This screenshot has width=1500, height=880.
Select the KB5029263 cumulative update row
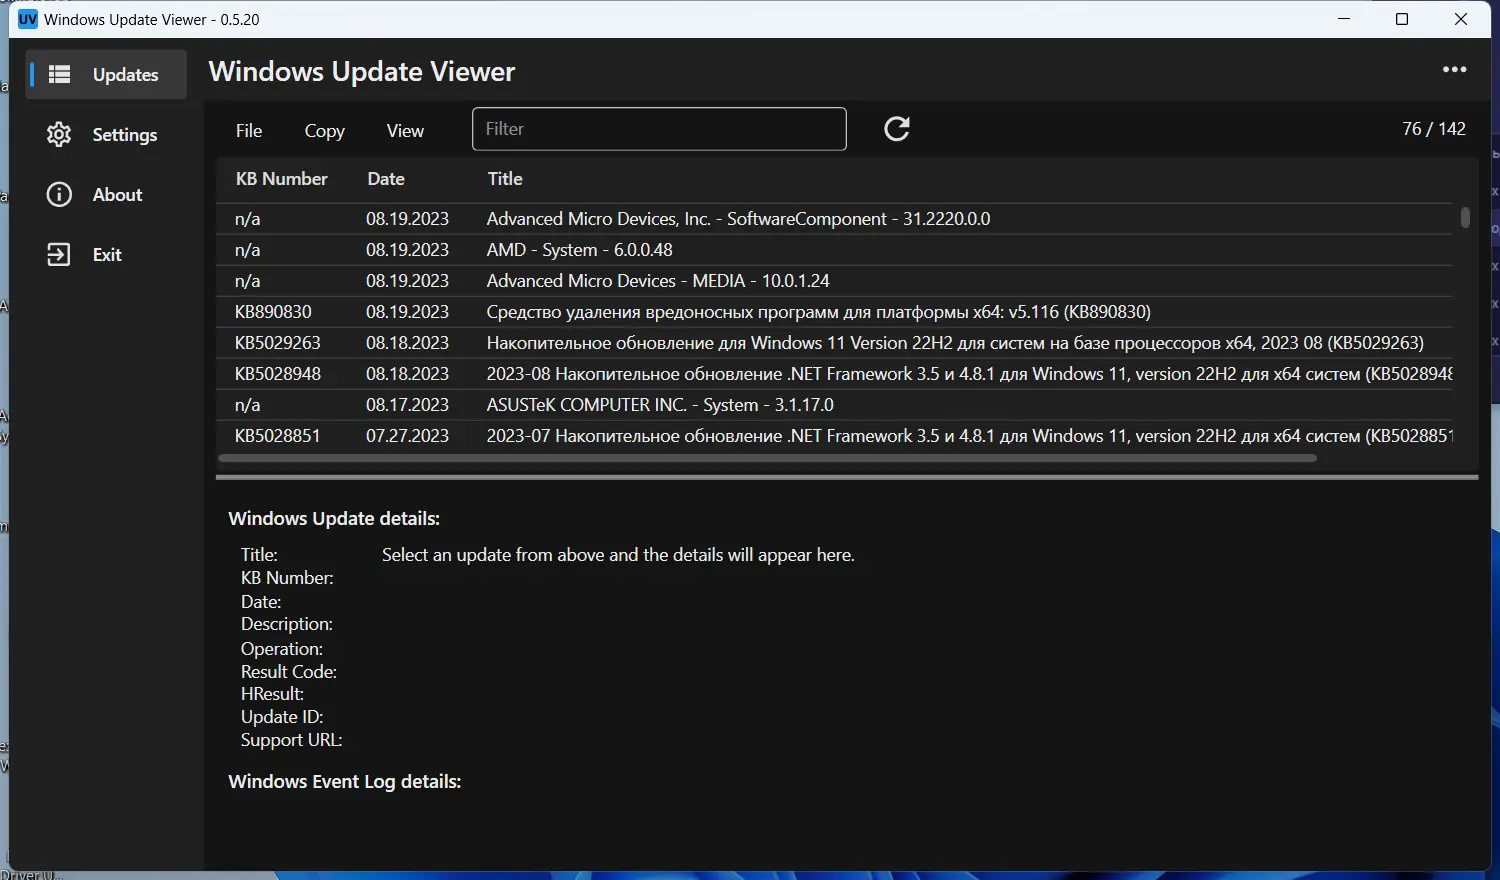click(834, 343)
